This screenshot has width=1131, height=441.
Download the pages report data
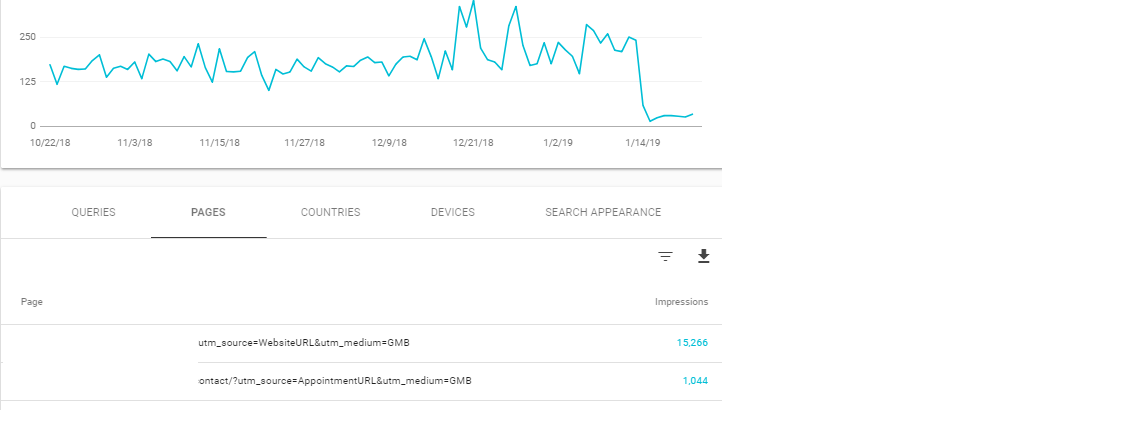click(x=704, y=256)
